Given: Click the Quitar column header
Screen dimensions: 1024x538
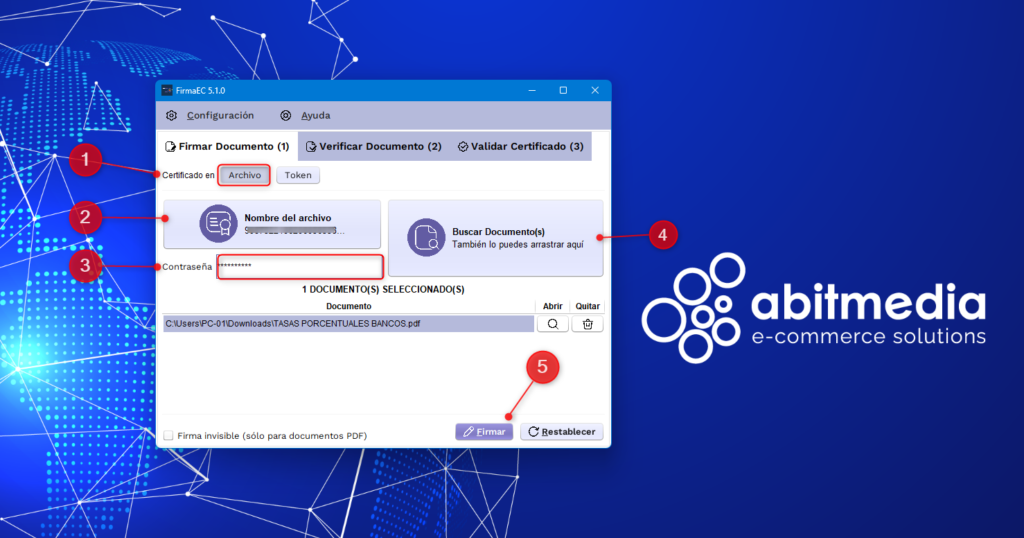Looking at the screenshot, I should pos(587,306).
